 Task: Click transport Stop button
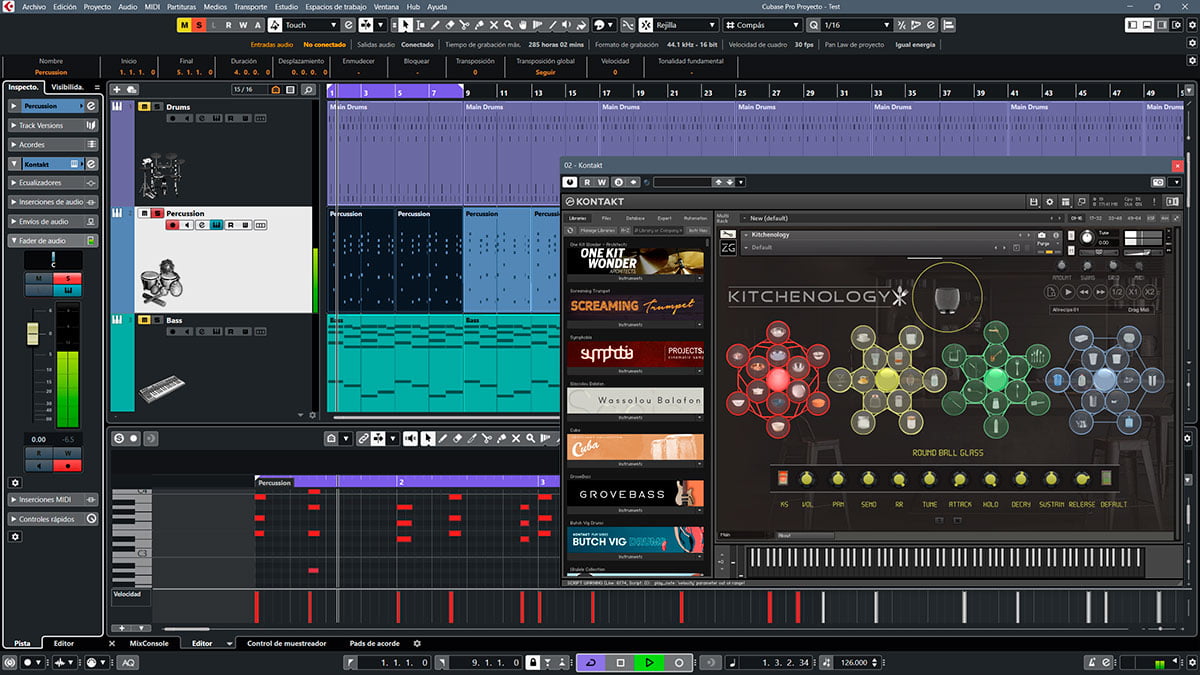coord(620,663)
